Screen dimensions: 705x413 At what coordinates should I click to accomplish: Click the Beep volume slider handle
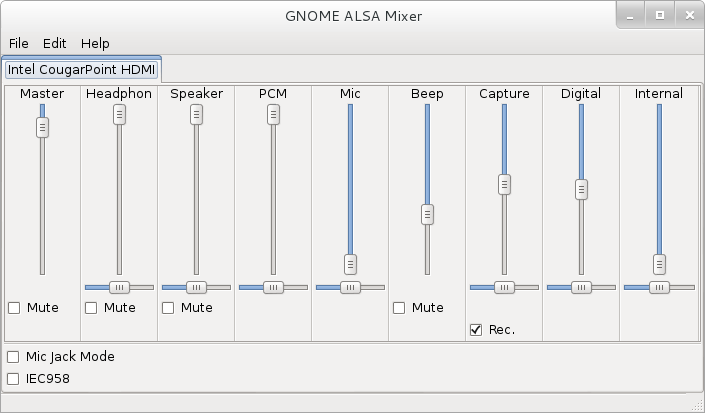[x=427, y=214]
